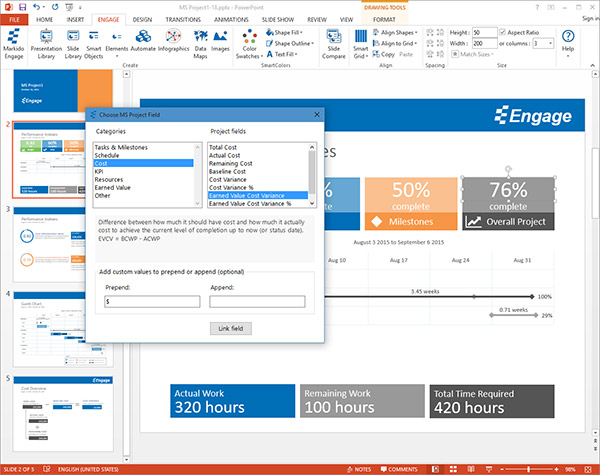Open the Slide Library
This screenshot has width=600, height=475.
pos(73,43)
